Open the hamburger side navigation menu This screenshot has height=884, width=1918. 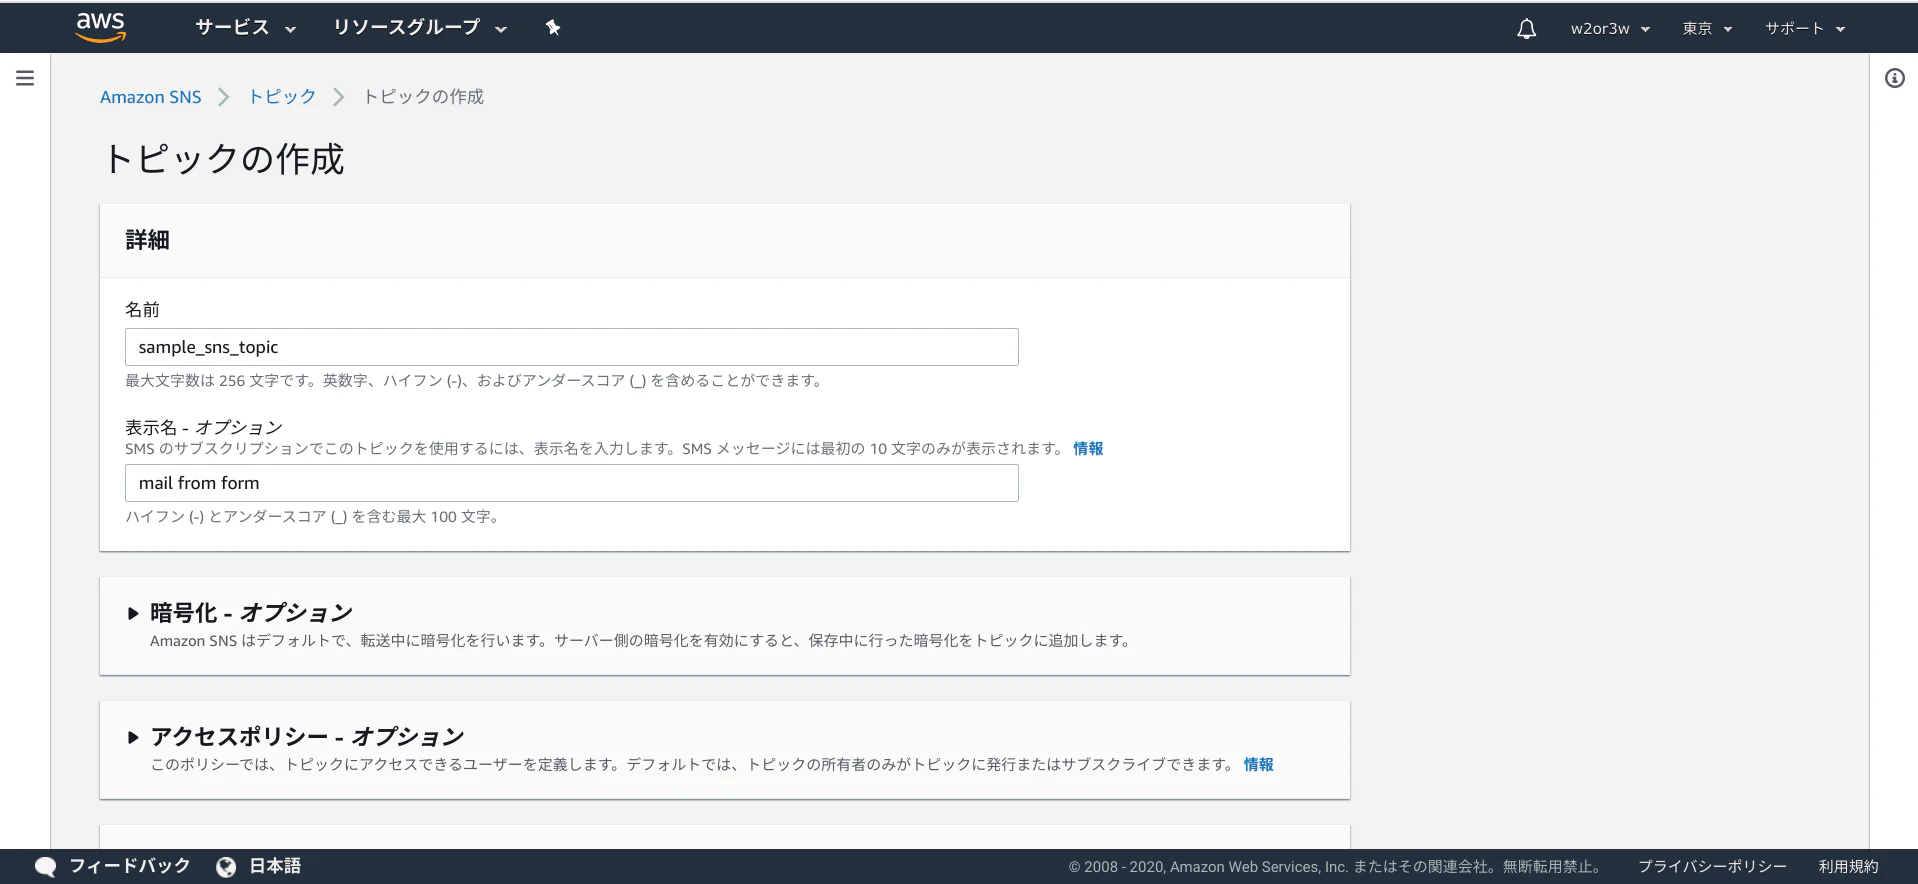[x=25, y=78]
